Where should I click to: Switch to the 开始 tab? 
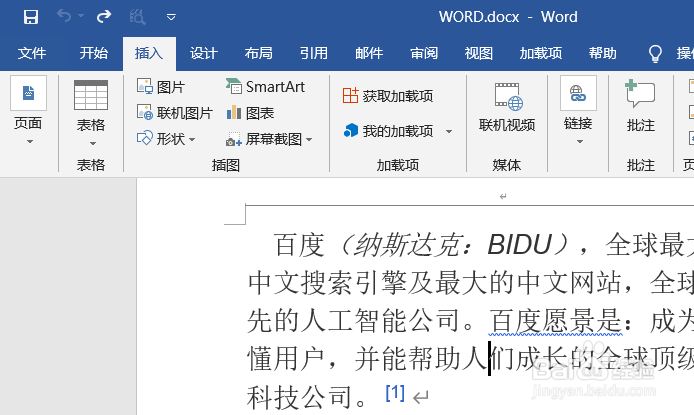point(93,54)
